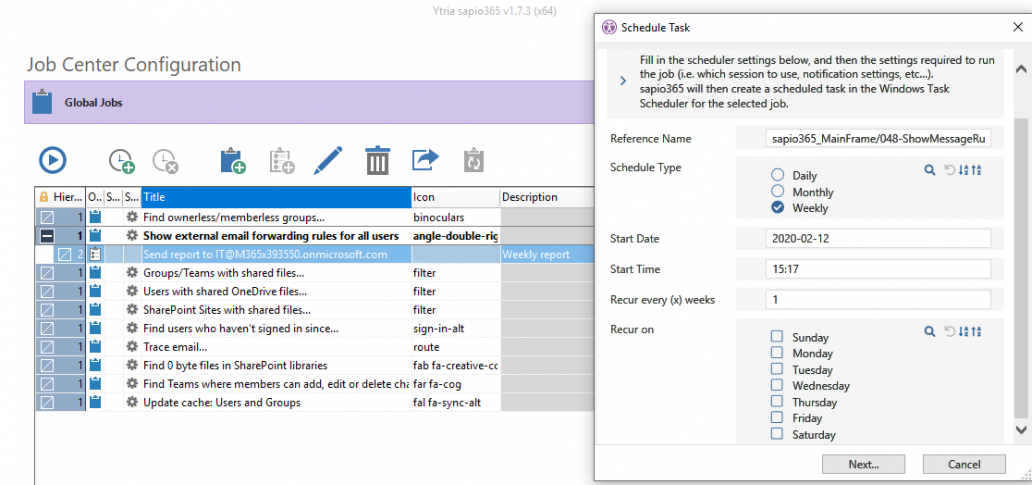Click the remove schedule clock icon
This screenshot has height=485, width=1032.
[x=166, y=161]
